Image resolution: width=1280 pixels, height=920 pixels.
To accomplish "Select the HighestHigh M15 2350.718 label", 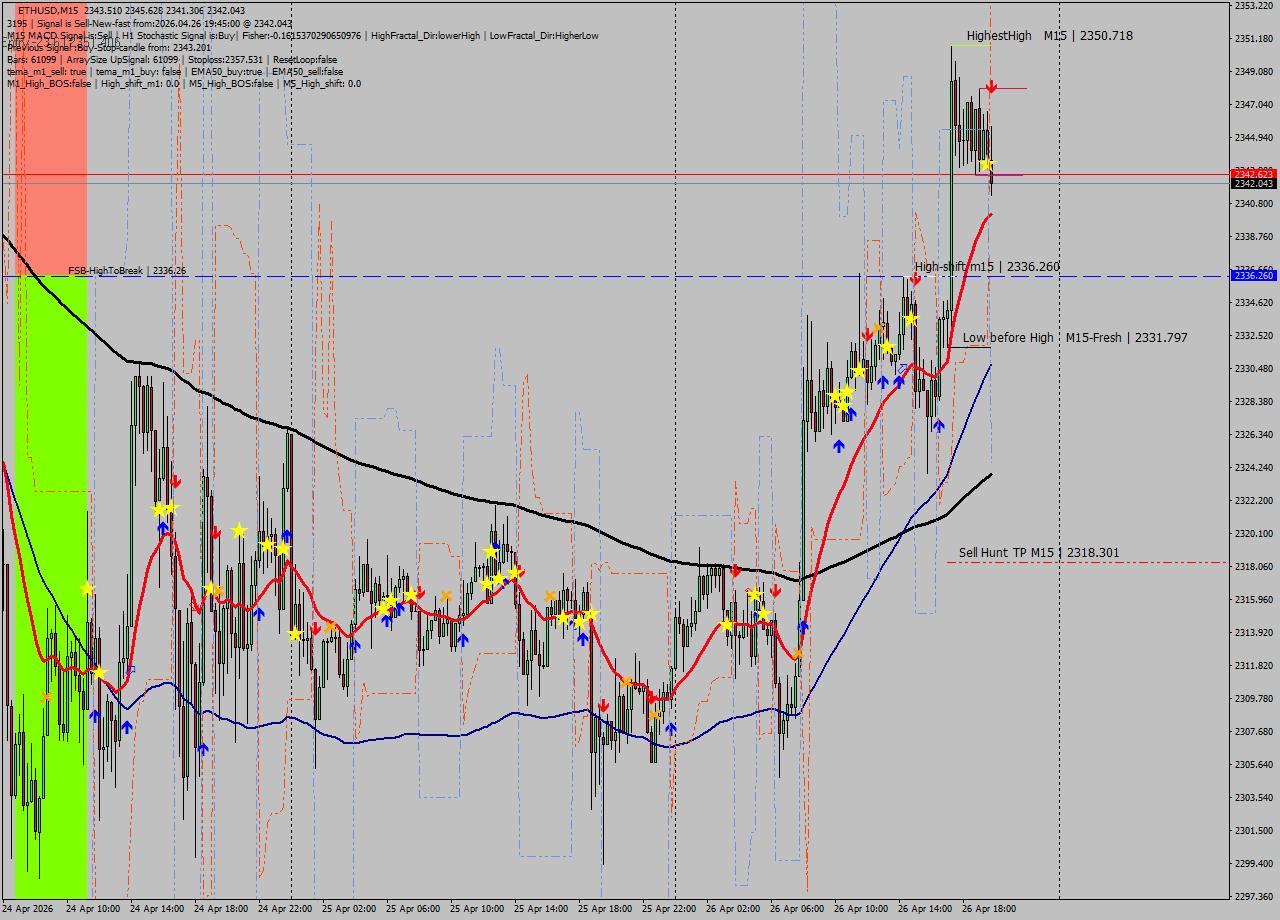I will [x=1049, y=36].
